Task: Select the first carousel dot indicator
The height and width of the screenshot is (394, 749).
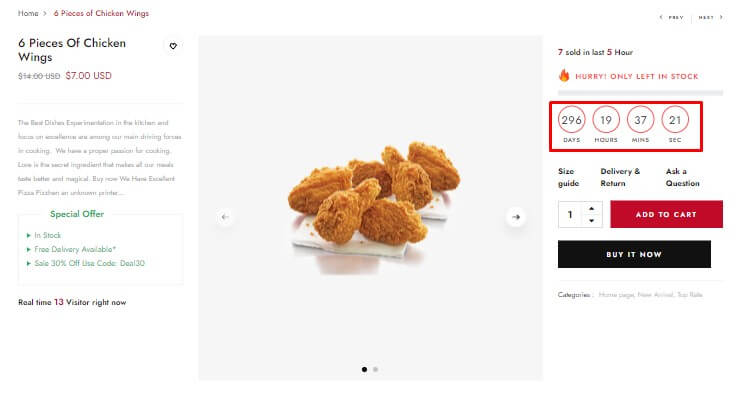Action: (364, 369)
